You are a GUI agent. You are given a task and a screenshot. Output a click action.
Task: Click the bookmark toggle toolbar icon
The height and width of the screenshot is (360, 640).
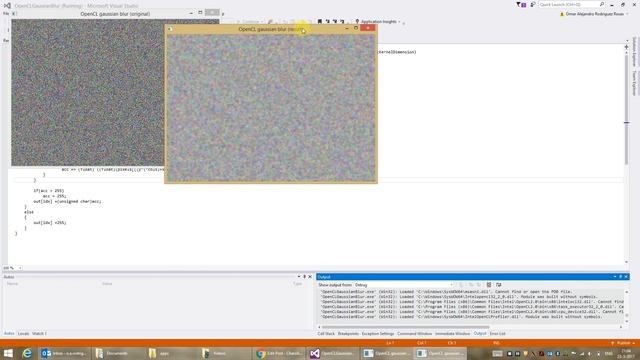[x=320, y=21]
